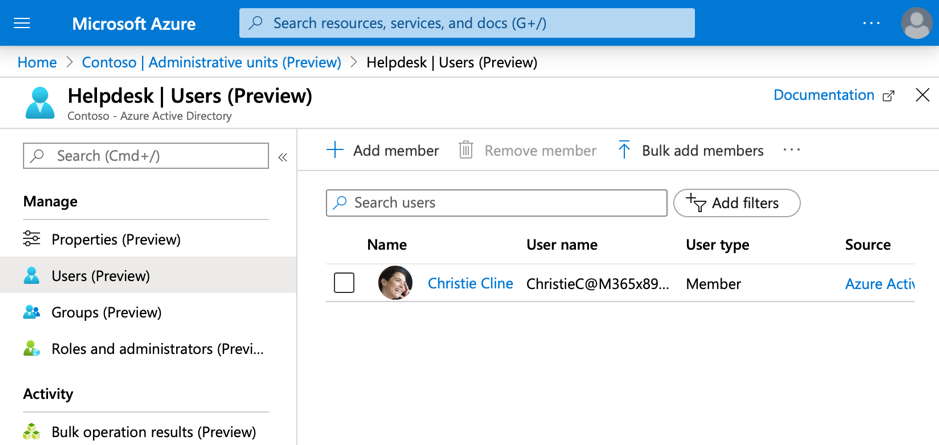Click the upload arrow for Bulk add
The width and height of the screenshot is (939, 445).
coord(624,150)
